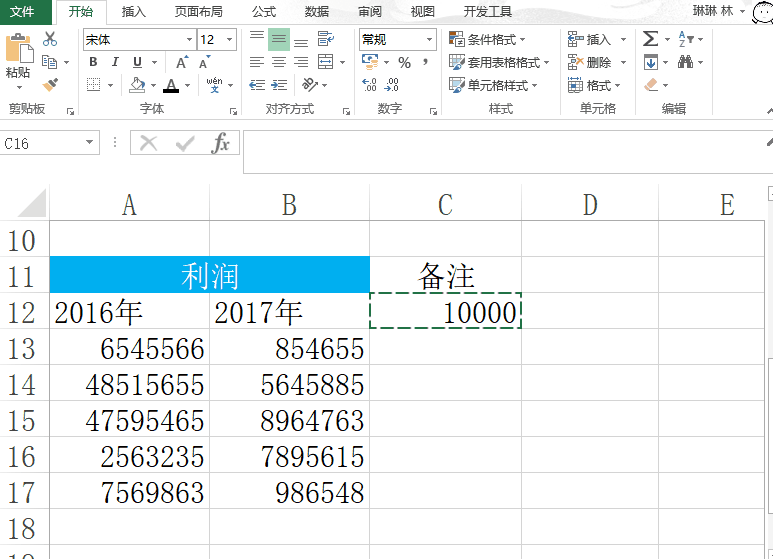Toggle Underline formatting
The height and width of the screenshot is (559, 773).
(138, 62)
